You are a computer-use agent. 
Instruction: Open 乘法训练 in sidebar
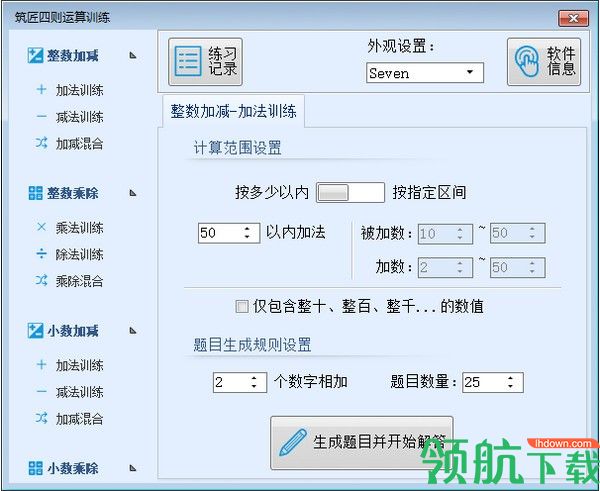tap(80, 228)
